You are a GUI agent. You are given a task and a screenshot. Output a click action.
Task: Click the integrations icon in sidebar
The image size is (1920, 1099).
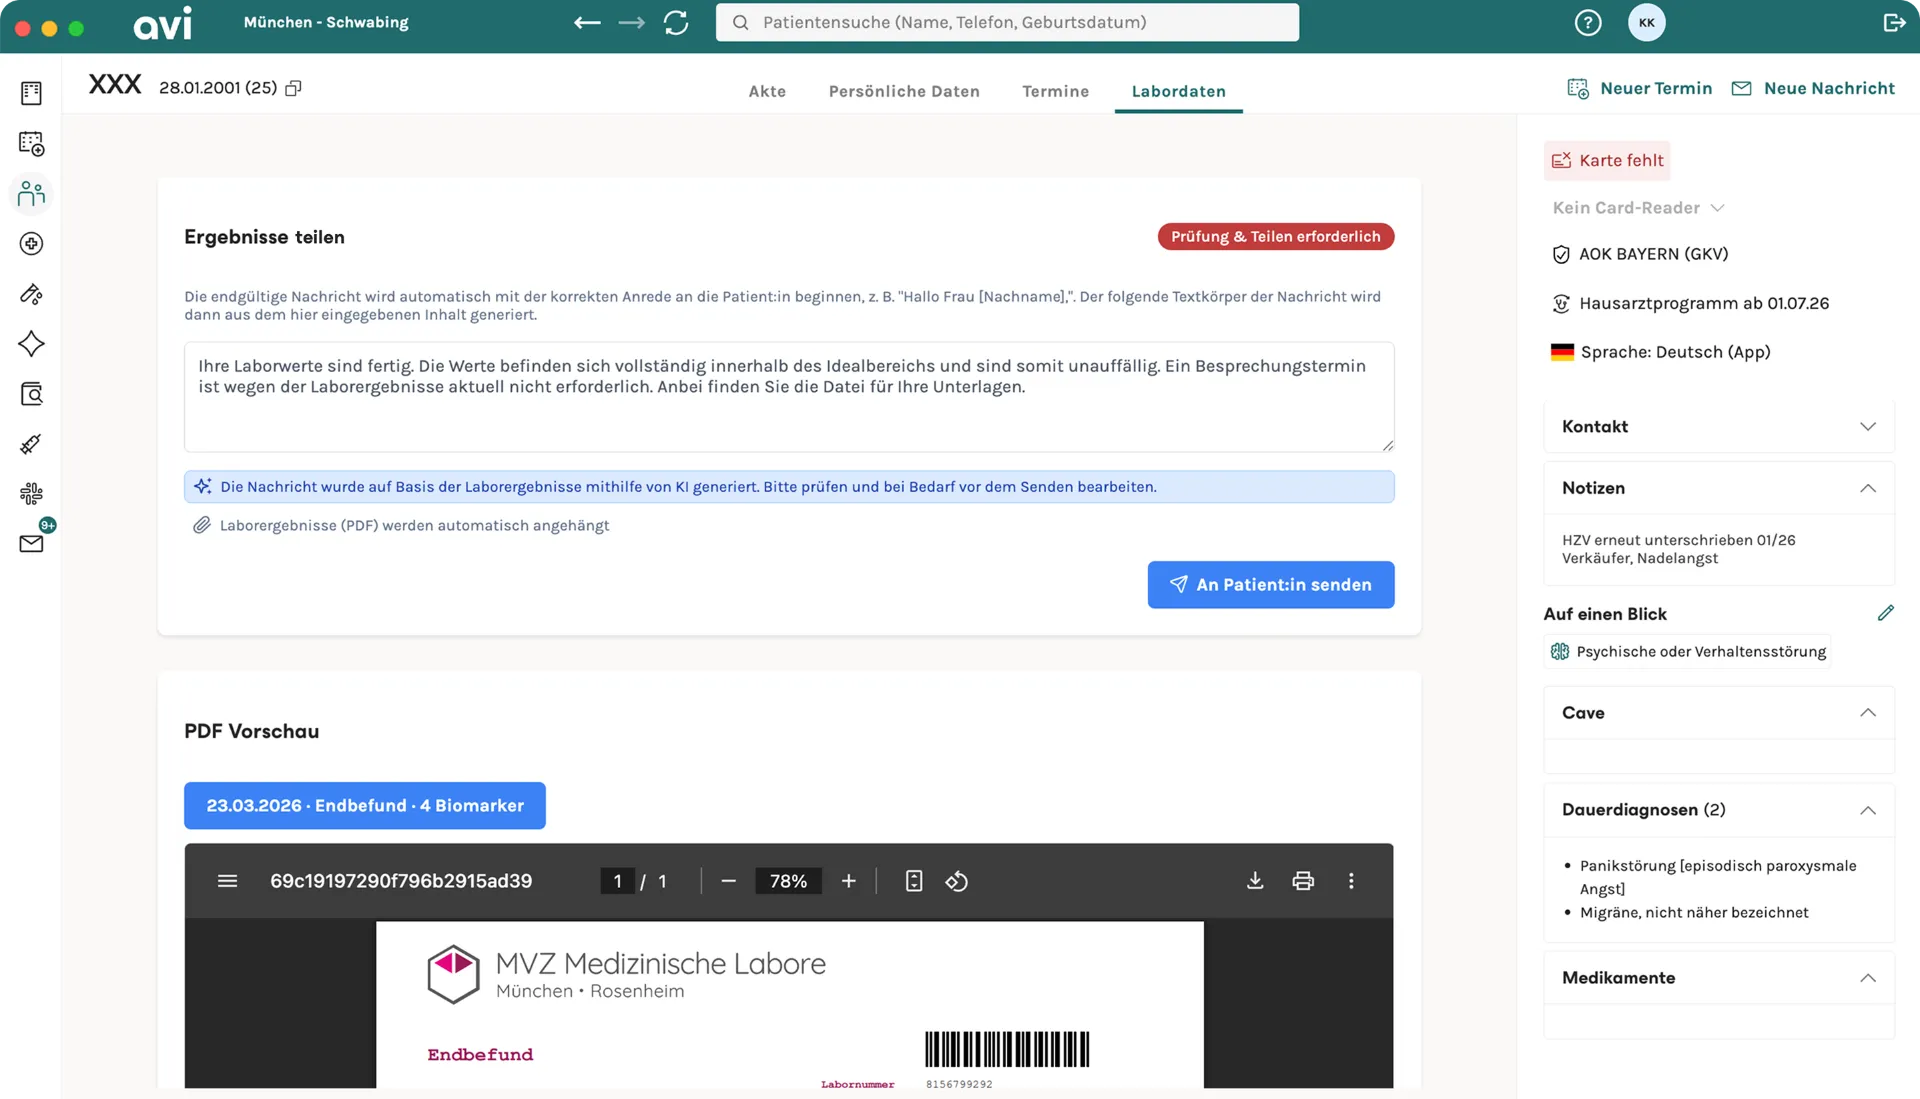click(31, 493)
